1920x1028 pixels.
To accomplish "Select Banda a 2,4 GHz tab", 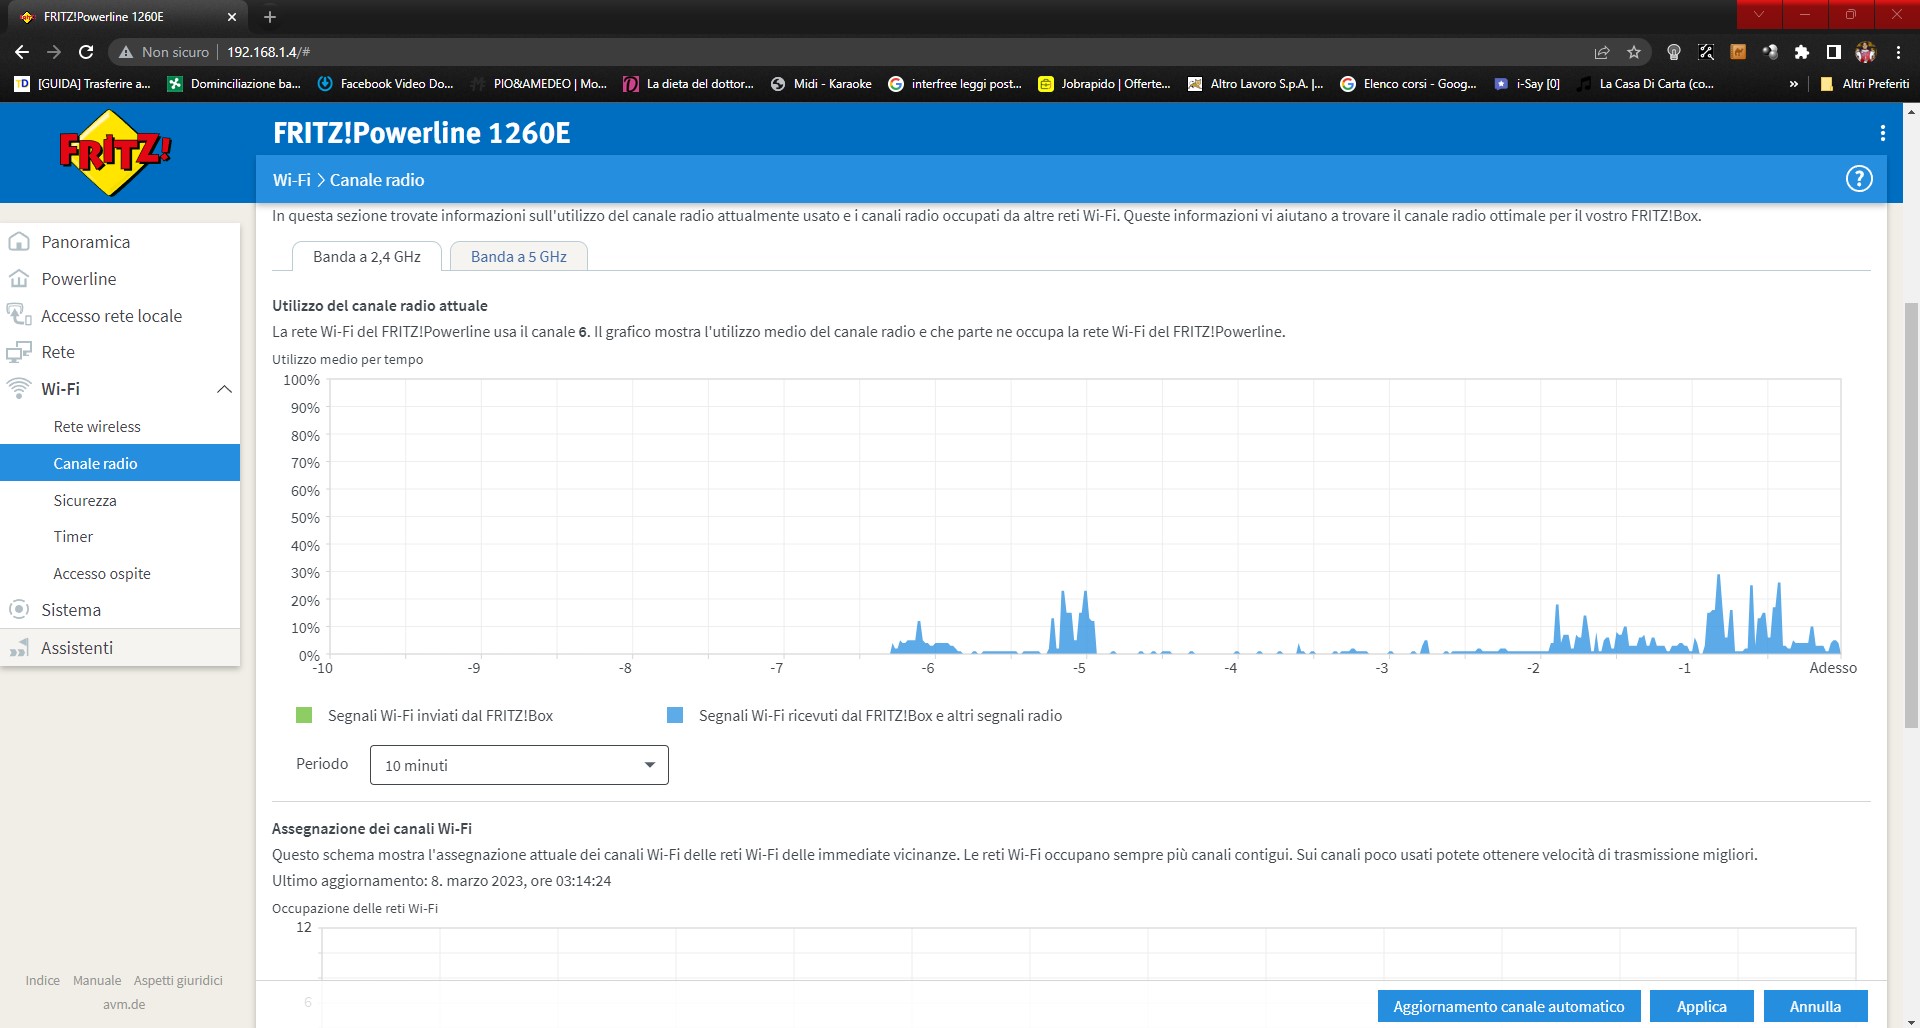I will click(x=366, y=257).
